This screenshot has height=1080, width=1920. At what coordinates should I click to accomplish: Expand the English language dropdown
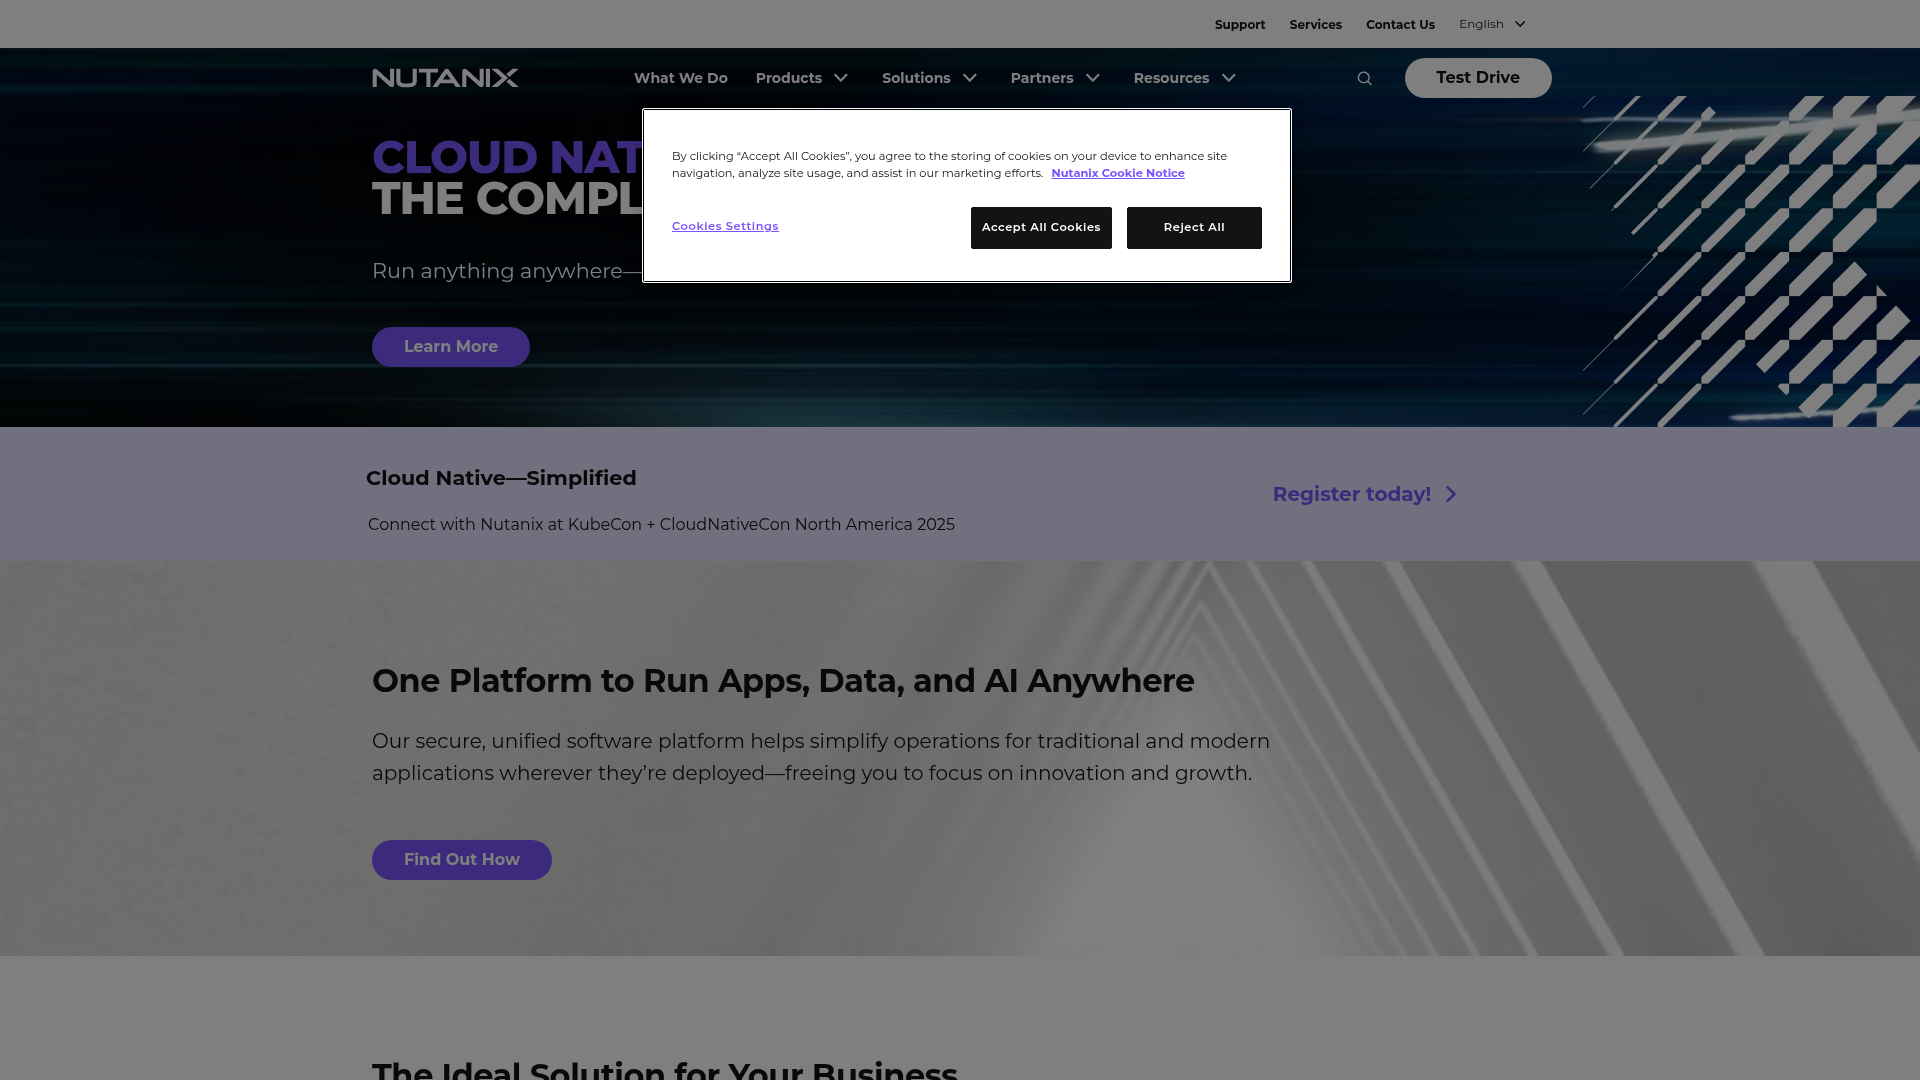tap(1519, 24)
